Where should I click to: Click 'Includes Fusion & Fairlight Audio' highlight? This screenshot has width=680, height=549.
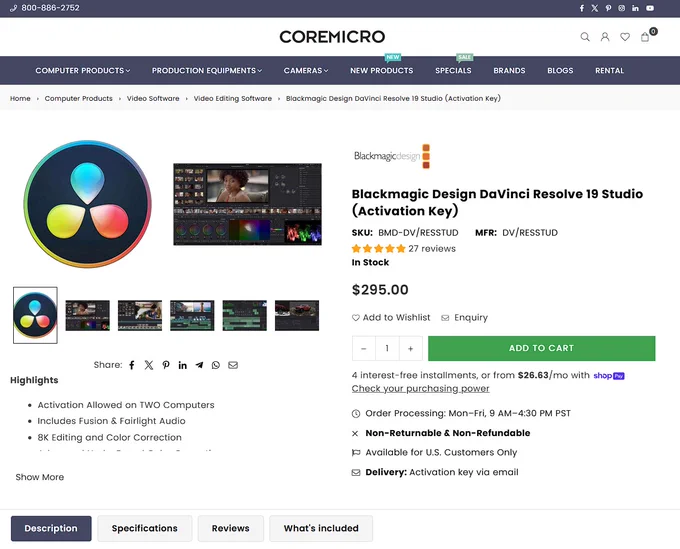tap(111, 421)
